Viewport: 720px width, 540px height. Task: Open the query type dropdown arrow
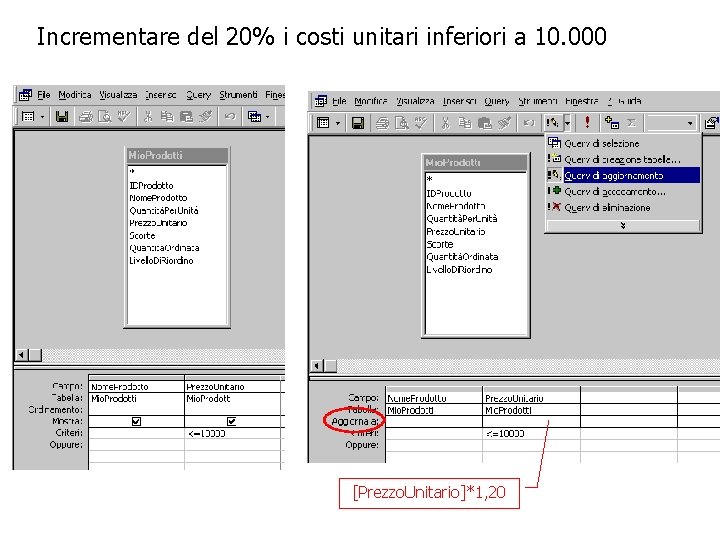click(x=568, y=123)
